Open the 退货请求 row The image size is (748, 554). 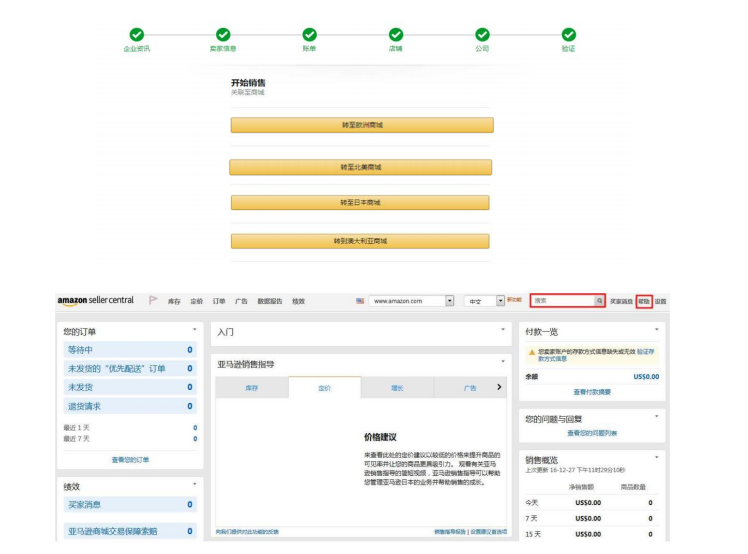(130, 406)
